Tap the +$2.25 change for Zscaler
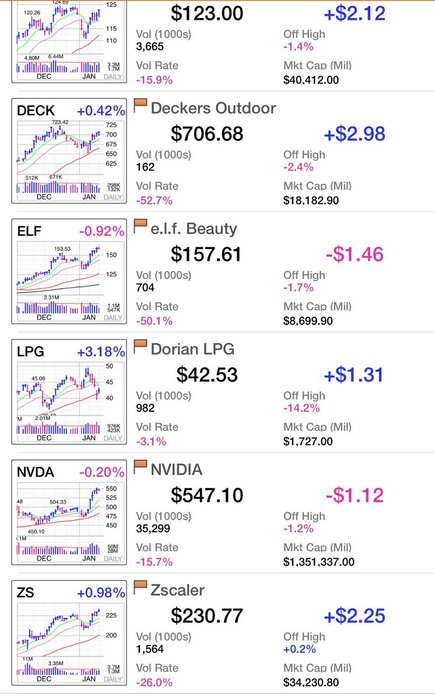435x700 pixels. click(x=355, y=616)
